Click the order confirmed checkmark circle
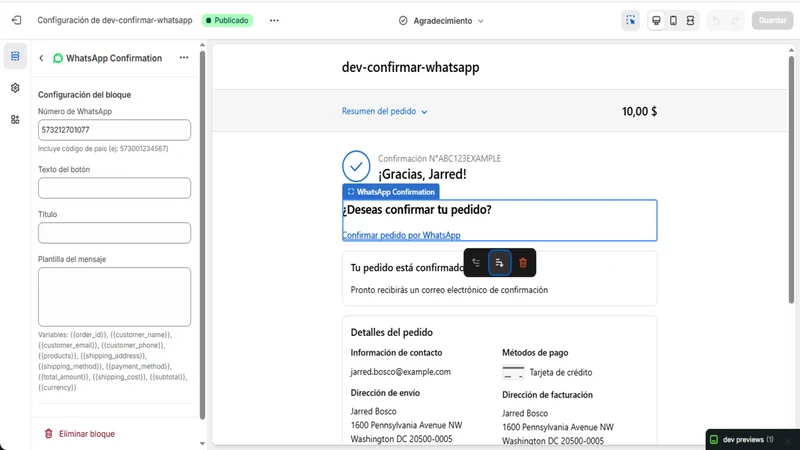 (356, 166)
